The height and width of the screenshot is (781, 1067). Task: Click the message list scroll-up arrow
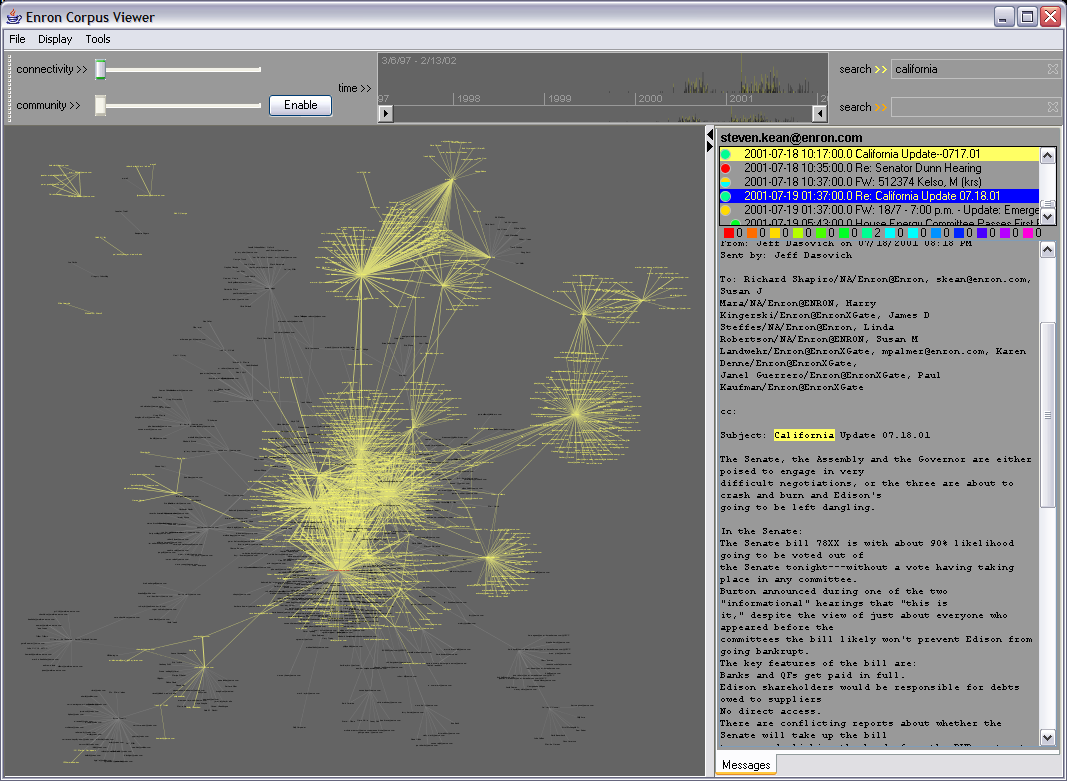coord(1048,156)
